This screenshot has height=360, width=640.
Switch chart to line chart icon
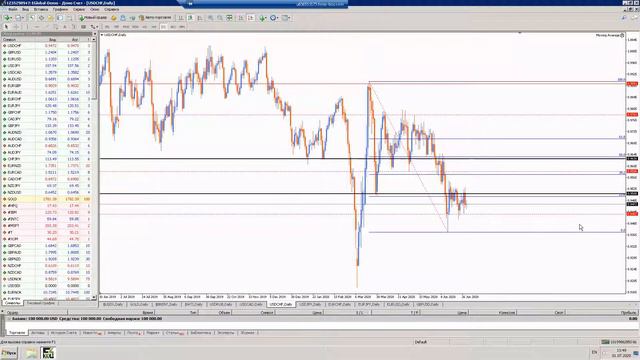coord(200,18)
